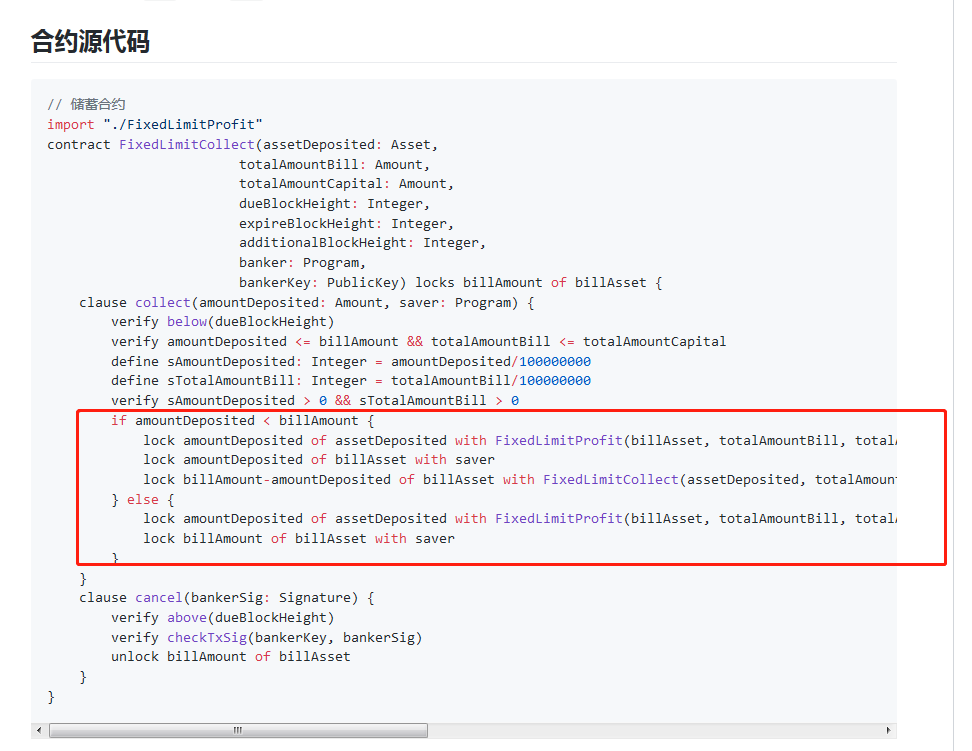Click the verify sAmountDeposited > 0 line

[x=315, y=400]
